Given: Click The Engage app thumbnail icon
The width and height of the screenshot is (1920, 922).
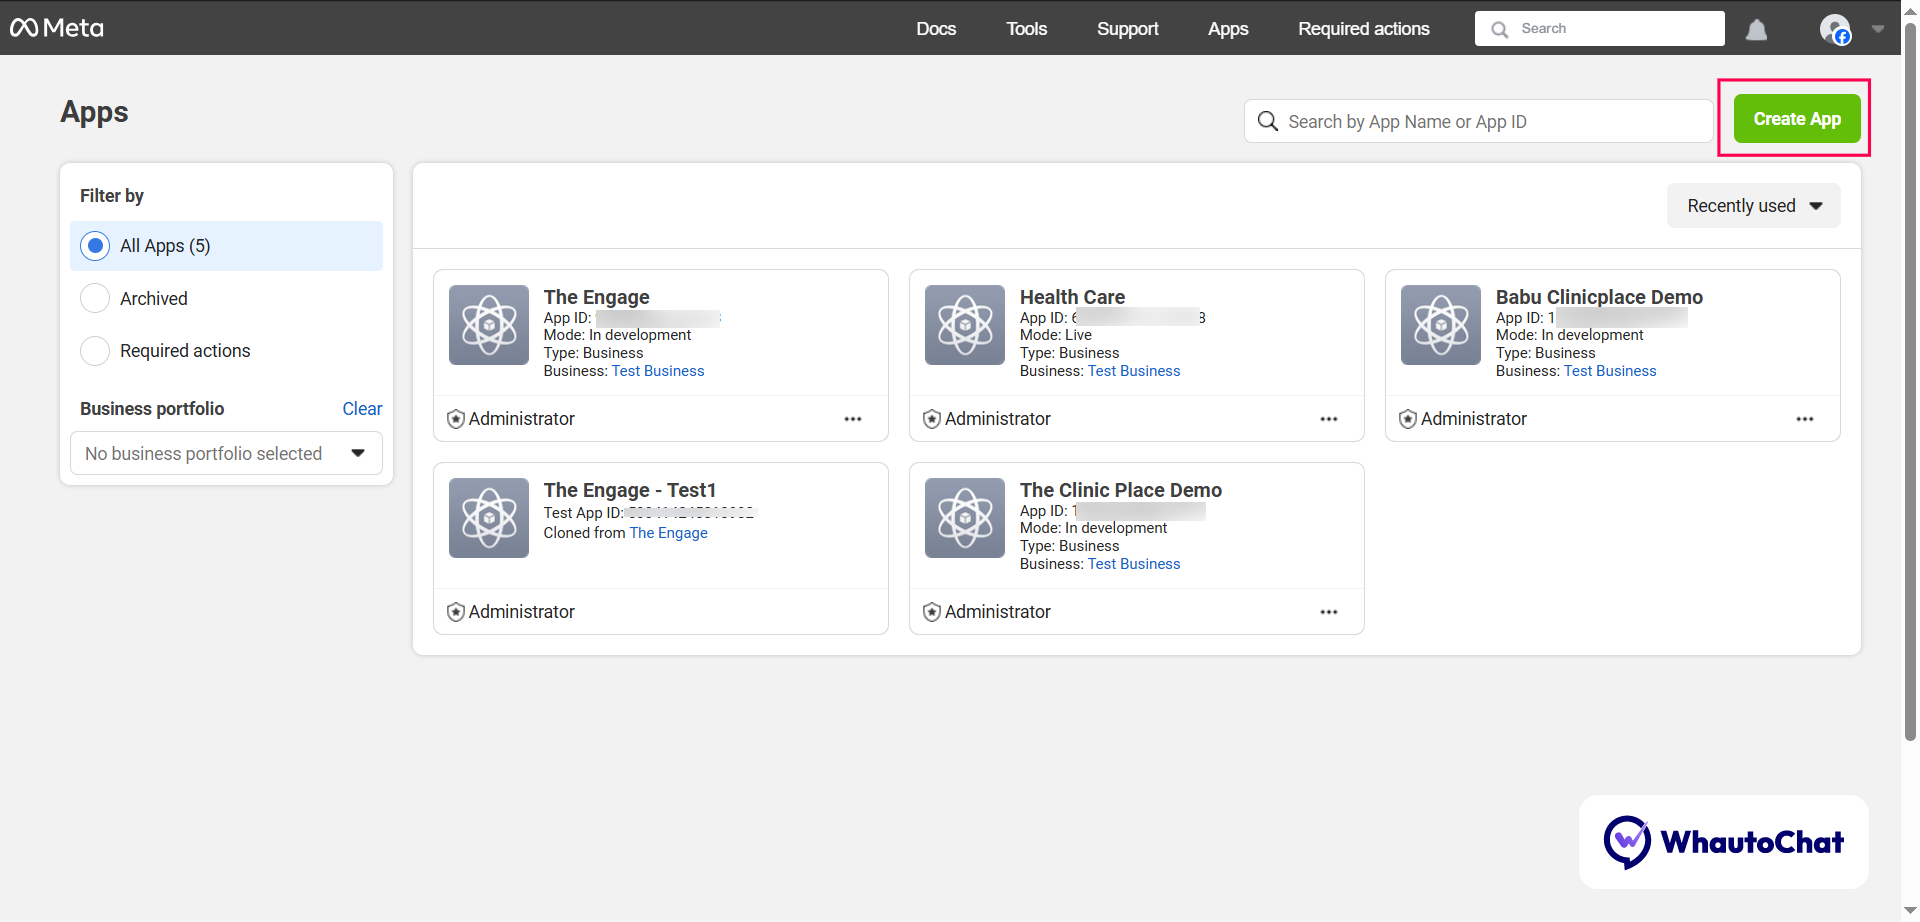Looking at the screenshot, I should (488, 325).
